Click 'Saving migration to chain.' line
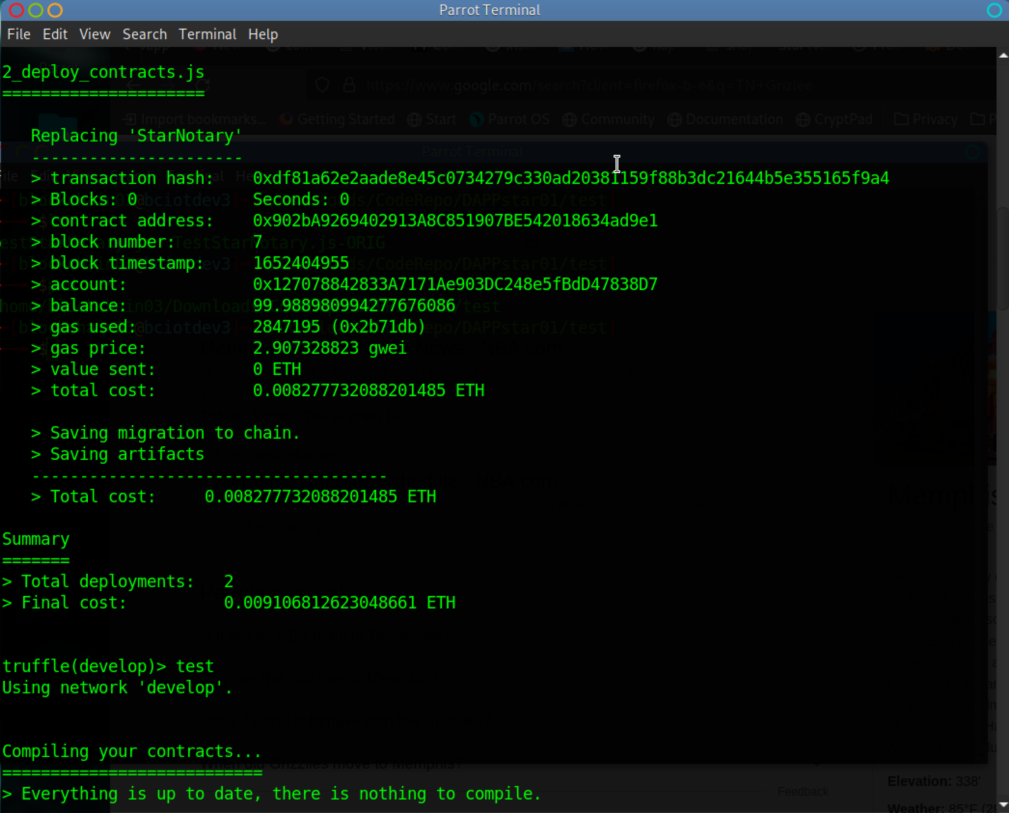Image resolution: width=1009 pixels, height=813 pixels. point(165,433)
